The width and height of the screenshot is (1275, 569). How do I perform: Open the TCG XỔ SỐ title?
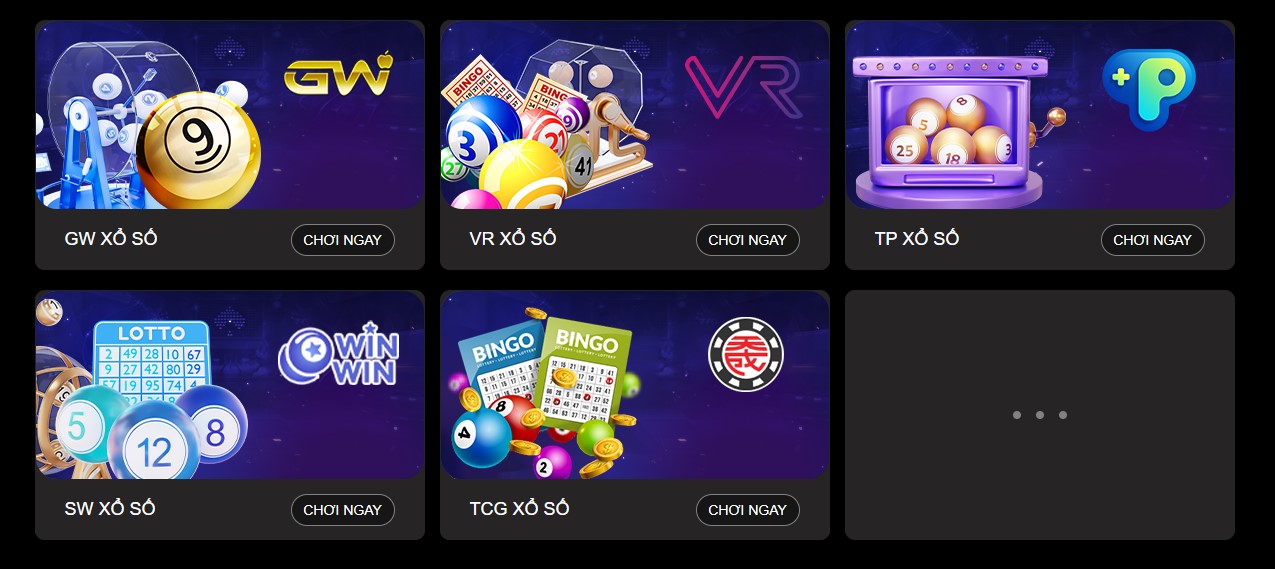(x=520, y=509)
